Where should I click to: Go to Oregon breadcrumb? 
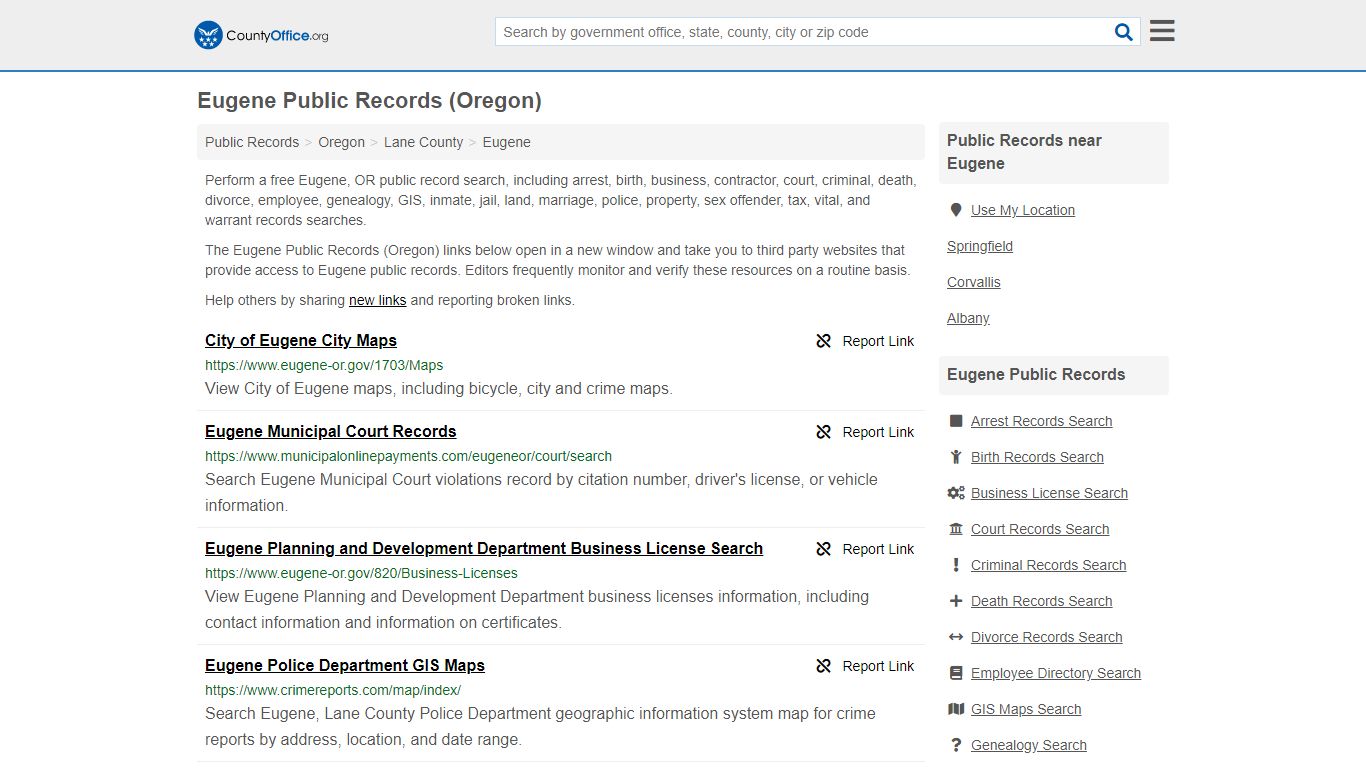342,142
